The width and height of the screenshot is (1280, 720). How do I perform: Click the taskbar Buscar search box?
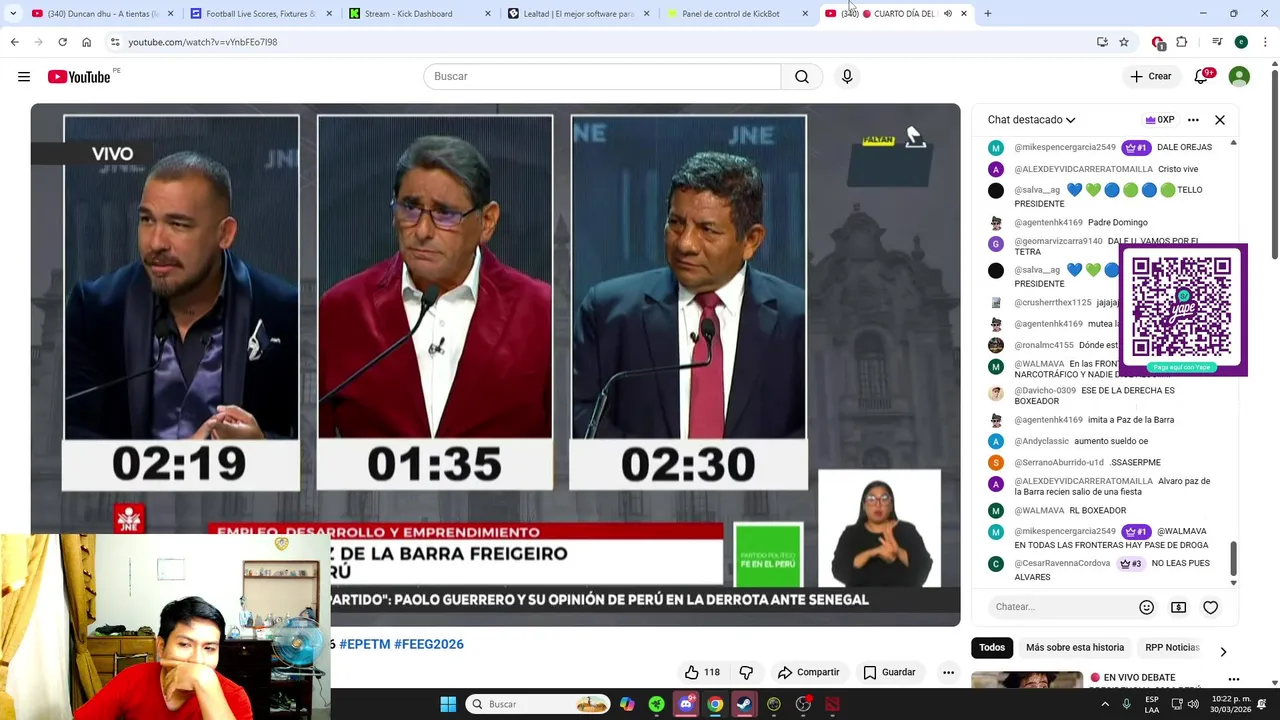click(x=538, y=704)
